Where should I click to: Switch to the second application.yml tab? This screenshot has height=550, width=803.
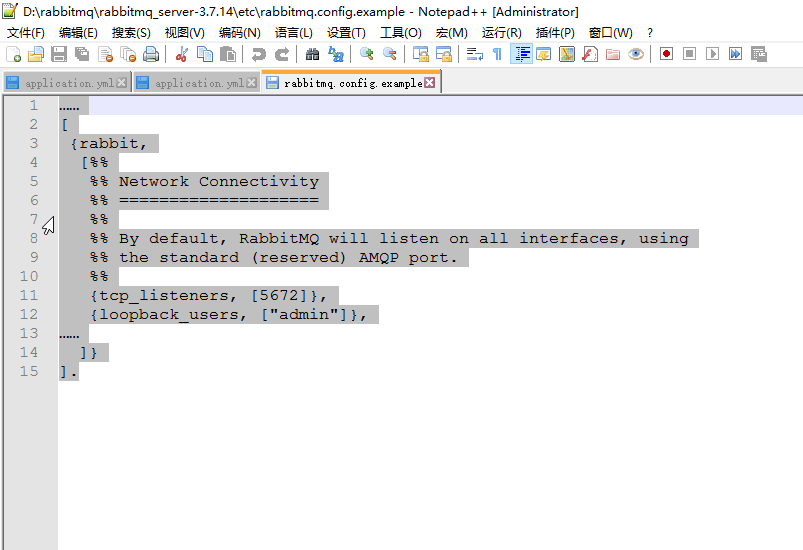(x=199, y=83)
